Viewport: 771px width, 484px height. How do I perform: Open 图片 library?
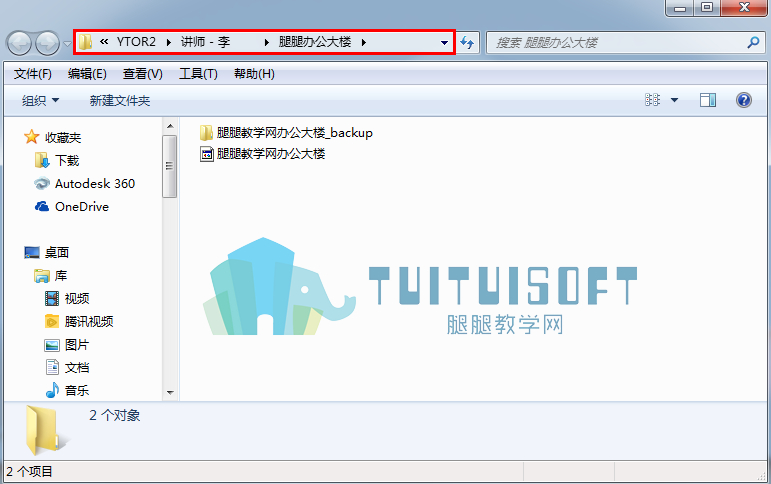click(77, 345)
